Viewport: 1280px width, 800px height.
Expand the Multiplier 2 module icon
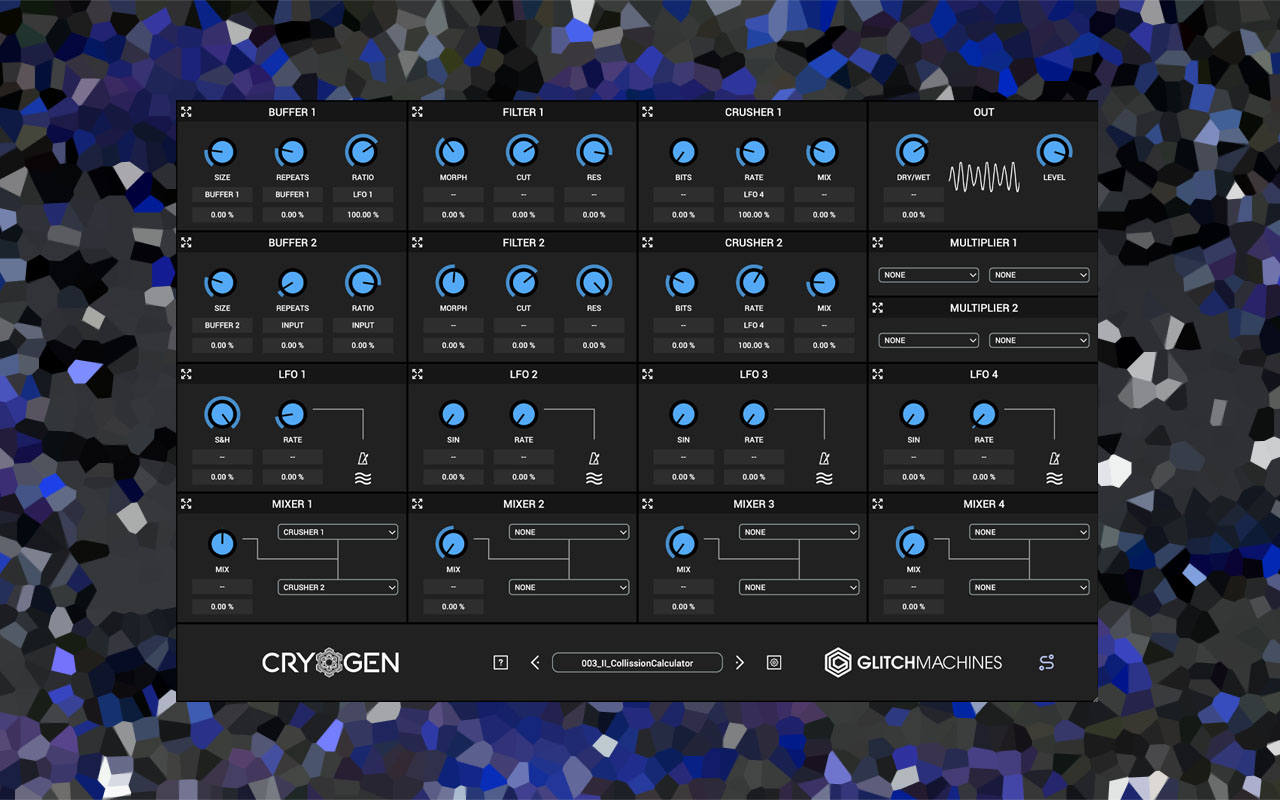[878, 308]
